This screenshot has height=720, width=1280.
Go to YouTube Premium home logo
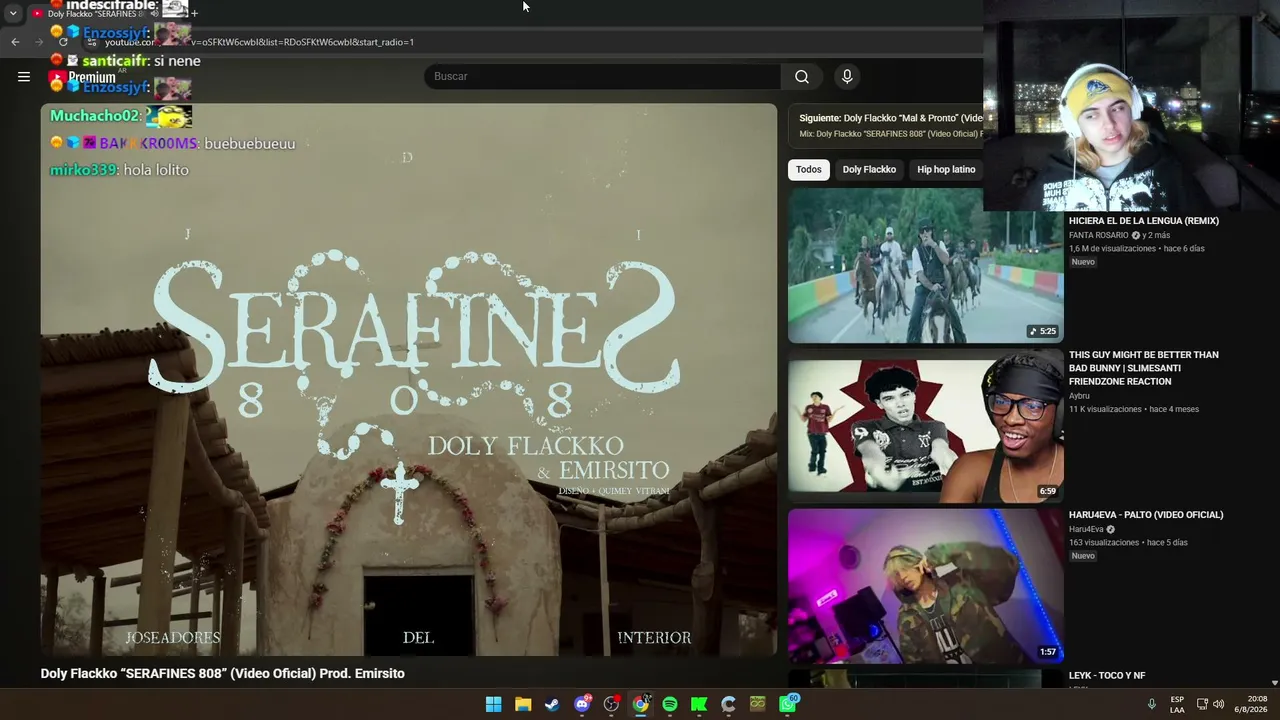click(x=82, y=77)
